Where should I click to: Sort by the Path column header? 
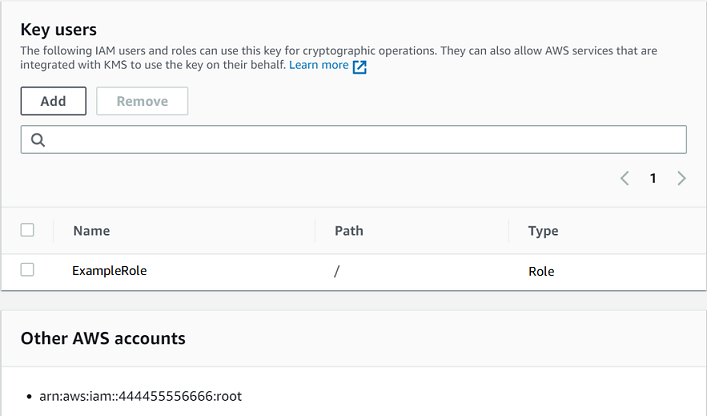349,231
